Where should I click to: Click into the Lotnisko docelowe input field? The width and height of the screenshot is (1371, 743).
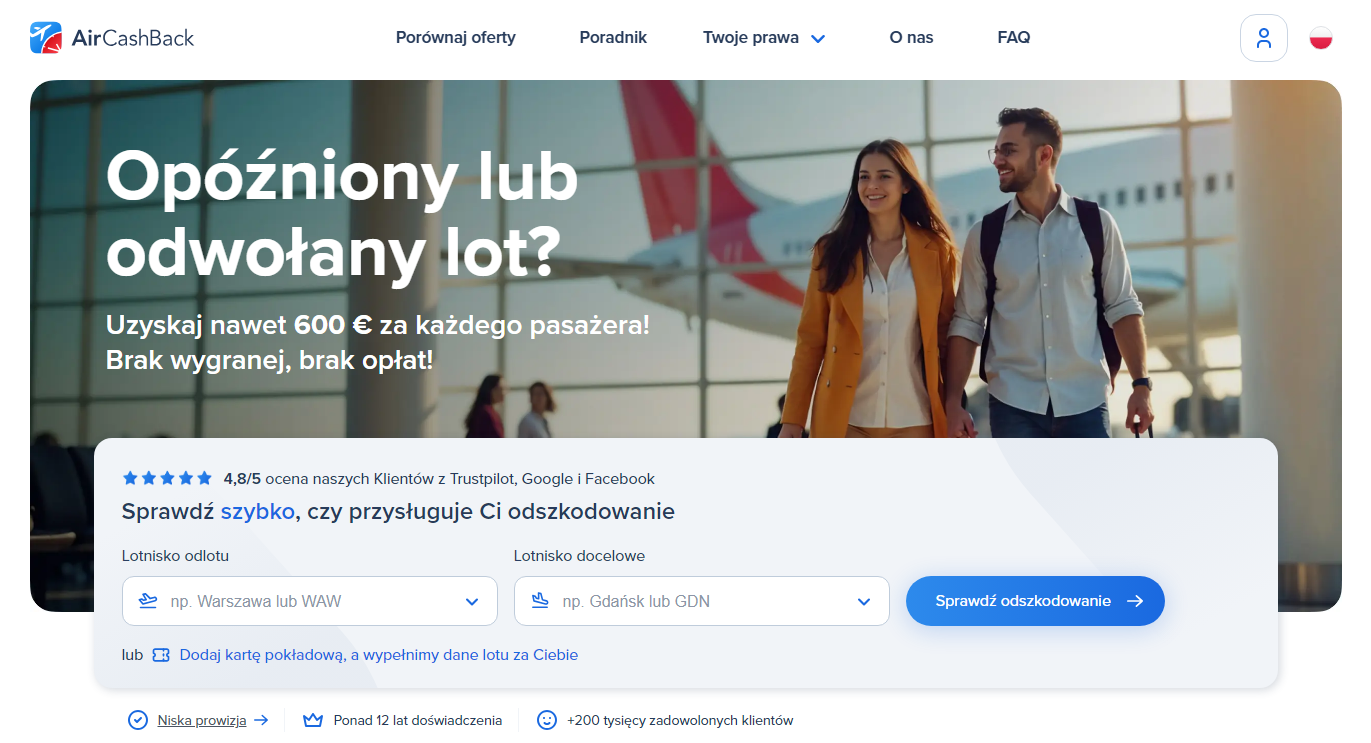(701, 601)
